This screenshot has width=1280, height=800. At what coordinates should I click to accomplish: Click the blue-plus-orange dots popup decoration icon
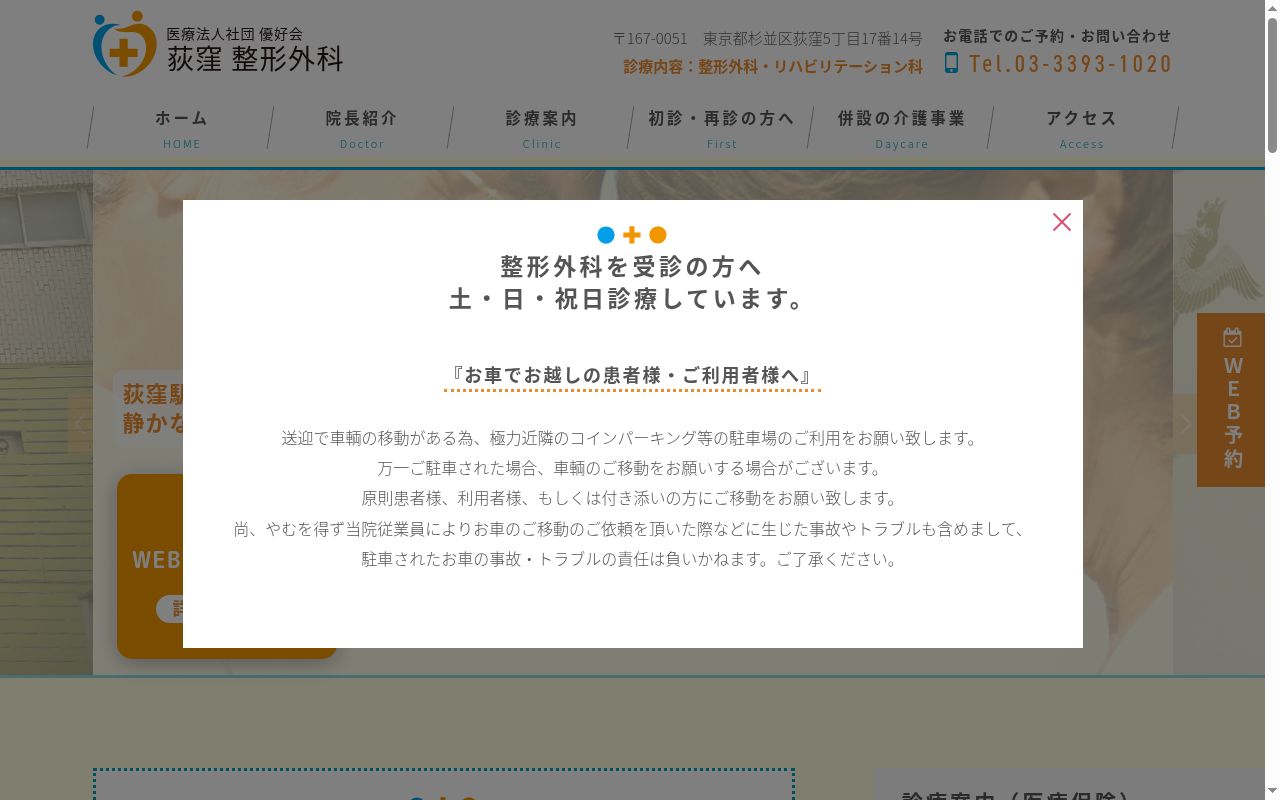point(632,235)
